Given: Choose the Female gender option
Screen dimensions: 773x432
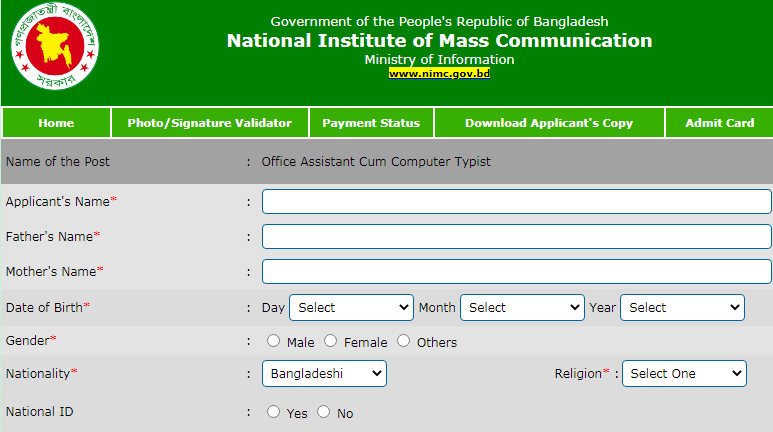Looking at the screenshot, I should (330, 341).
